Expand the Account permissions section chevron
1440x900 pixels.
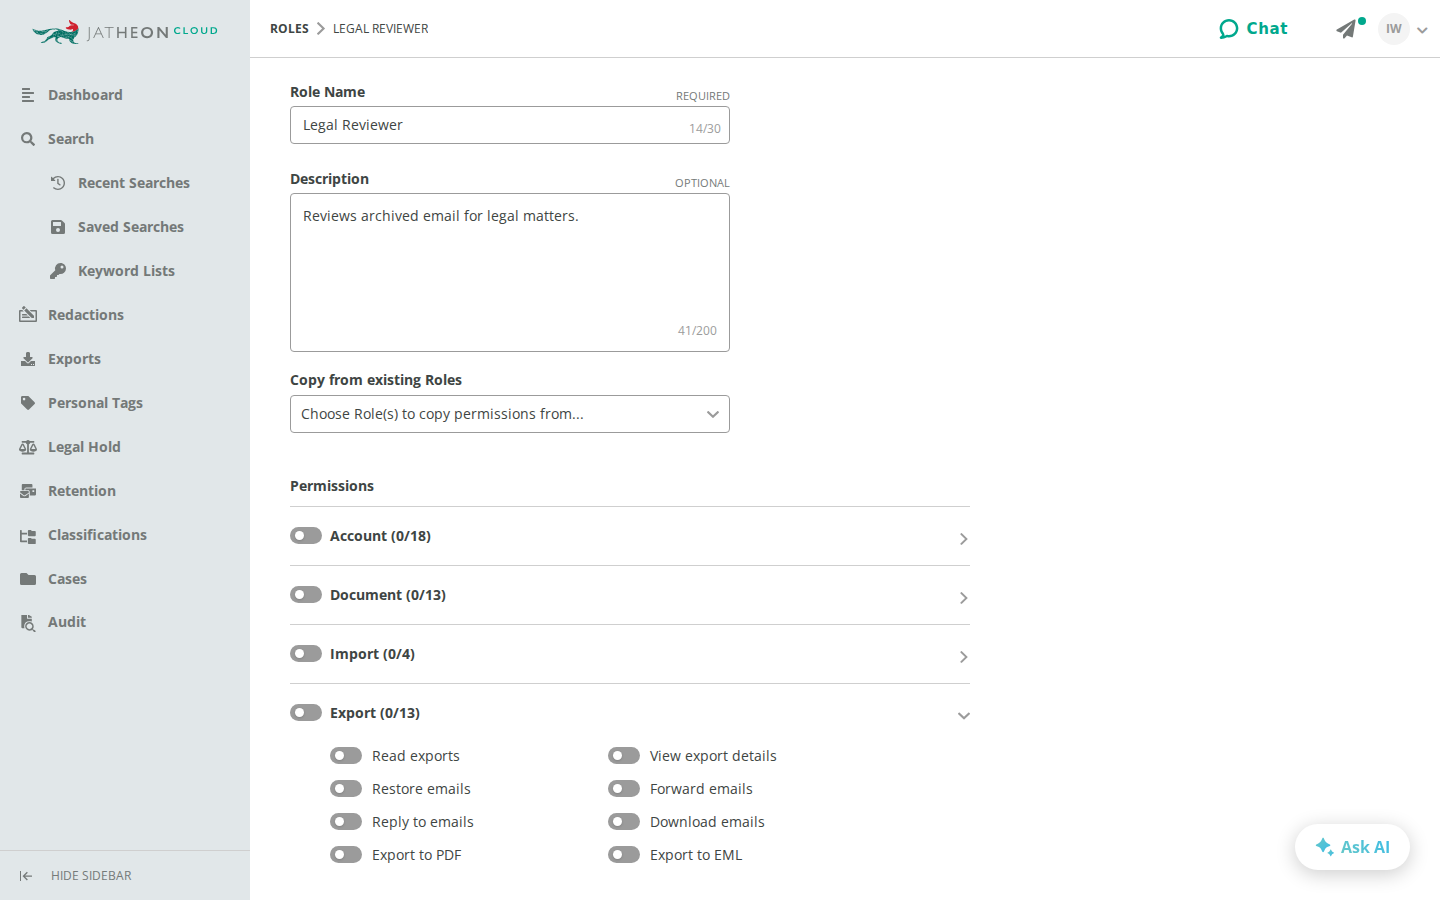coord(963,539)
